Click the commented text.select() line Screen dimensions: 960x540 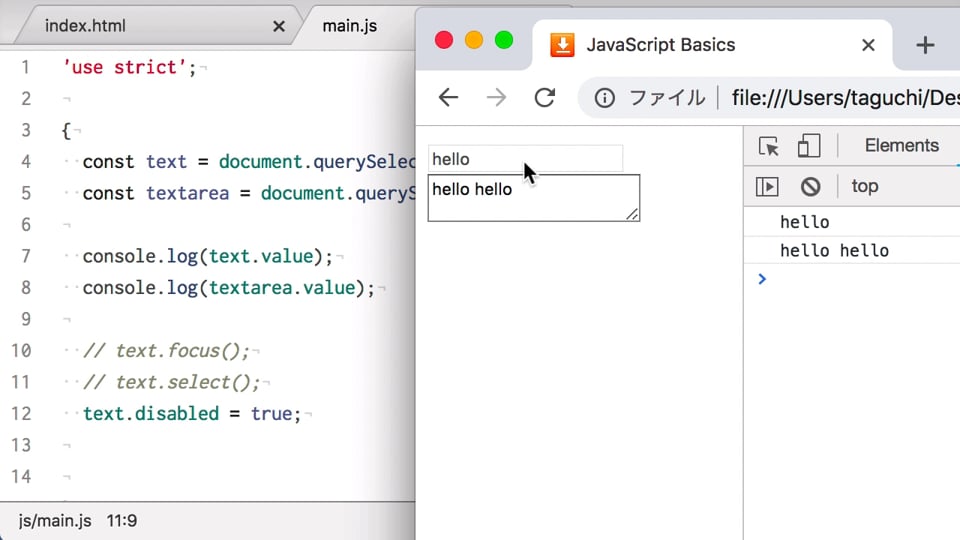point(171,383)
